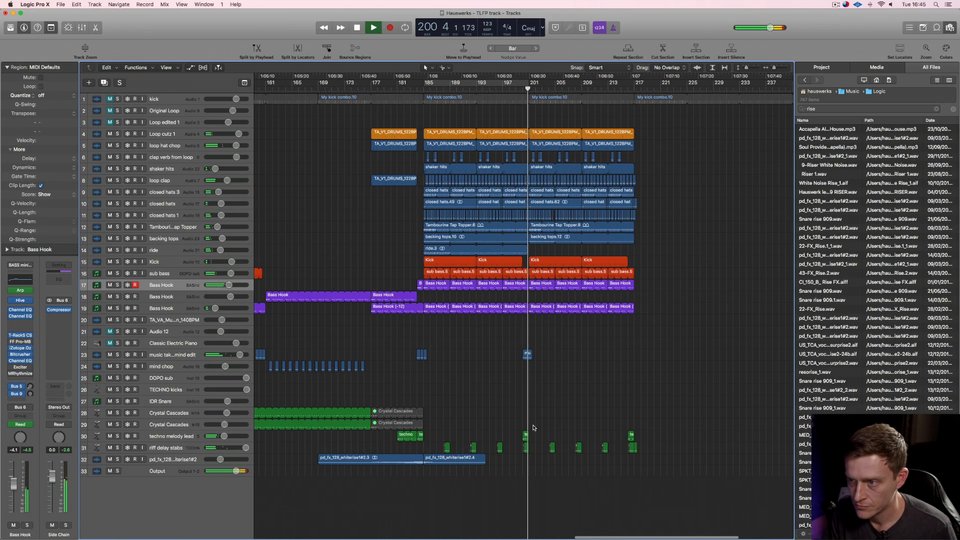Open Quick Help question mark icon
This screenshot has height=540, width=960.
click(x=37, y=28)
